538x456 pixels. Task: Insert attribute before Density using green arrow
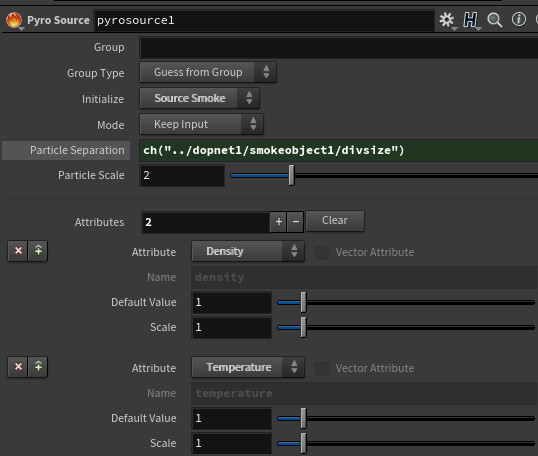click(38, 251)
